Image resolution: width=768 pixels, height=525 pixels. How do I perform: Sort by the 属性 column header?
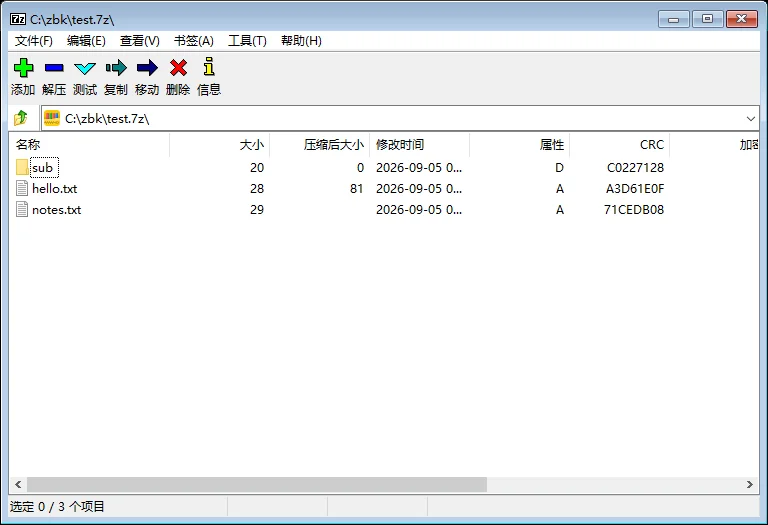point(519,144)
